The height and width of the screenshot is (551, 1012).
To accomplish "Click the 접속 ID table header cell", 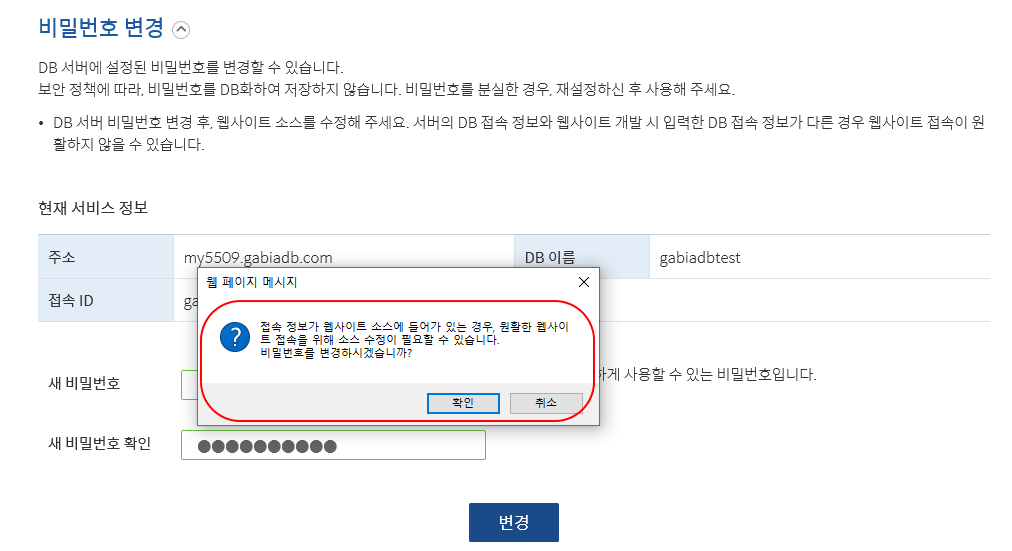I will point(106,301).
